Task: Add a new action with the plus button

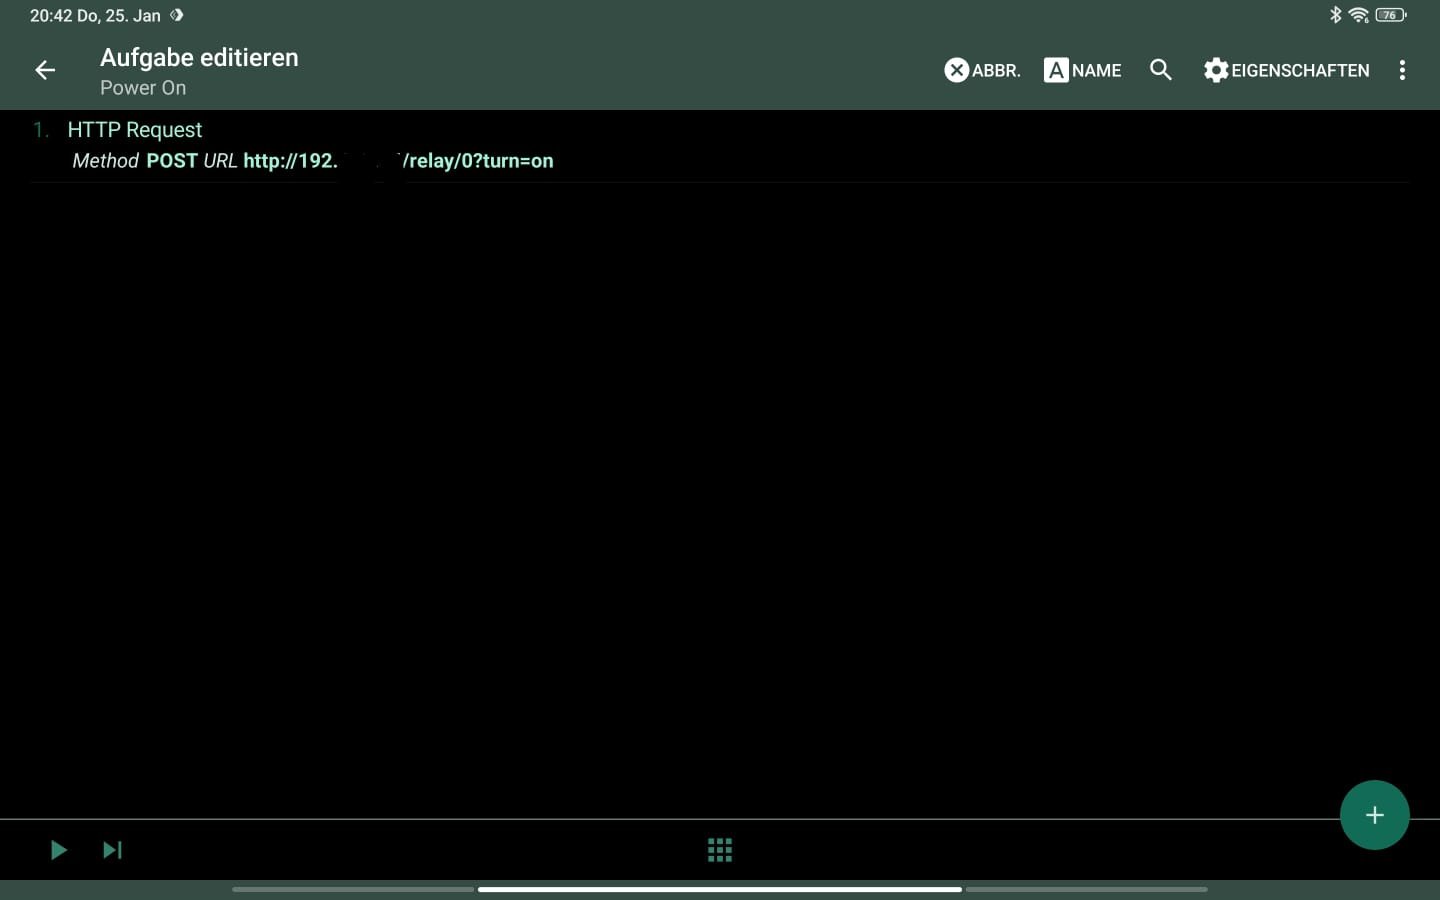Action: pyautogui.click(x=1374, y=815)
